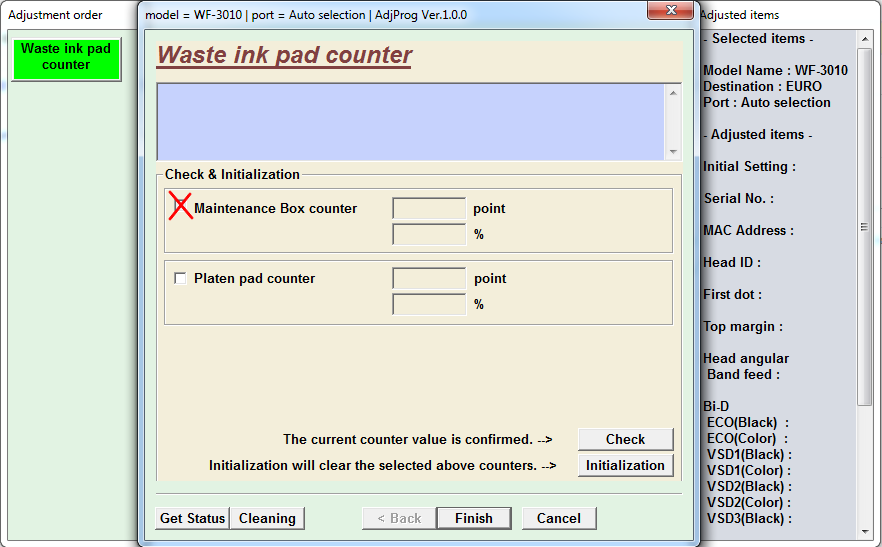
Task: Click the Finish button
Action: (473, 518)
